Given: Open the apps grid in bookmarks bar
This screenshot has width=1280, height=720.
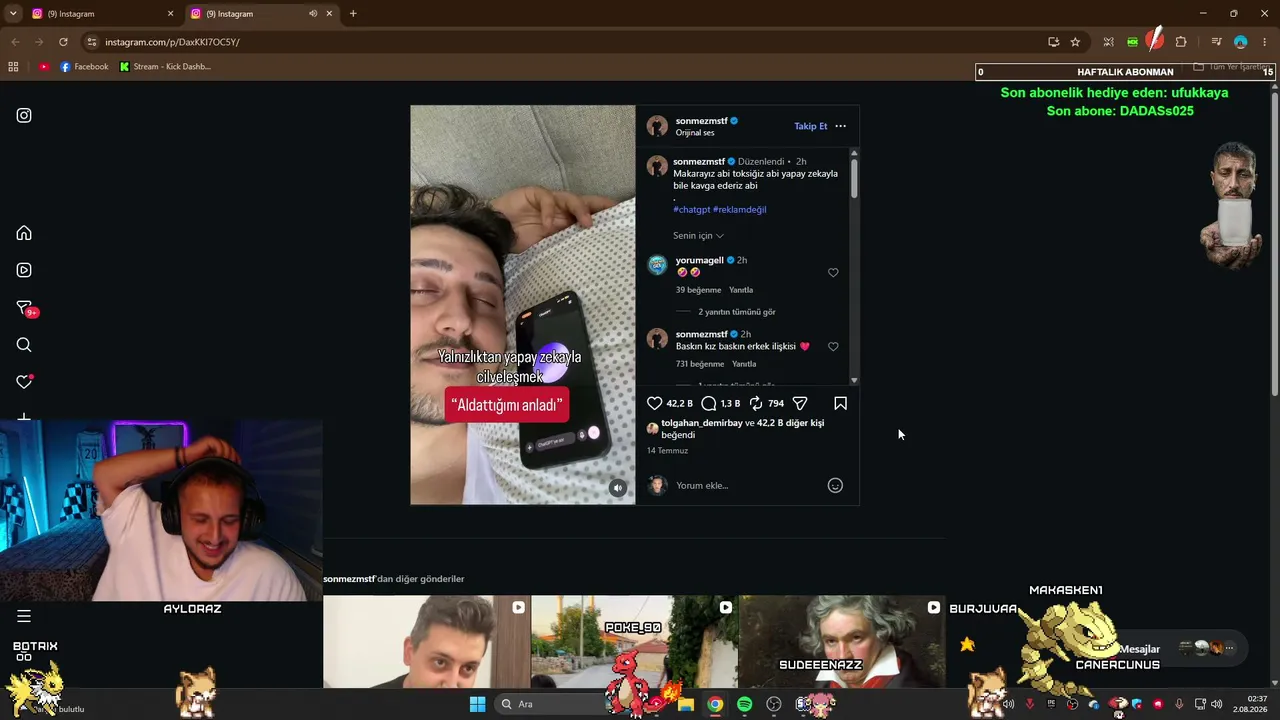Looking at the screenshot, I should click(x=13, y=67).
